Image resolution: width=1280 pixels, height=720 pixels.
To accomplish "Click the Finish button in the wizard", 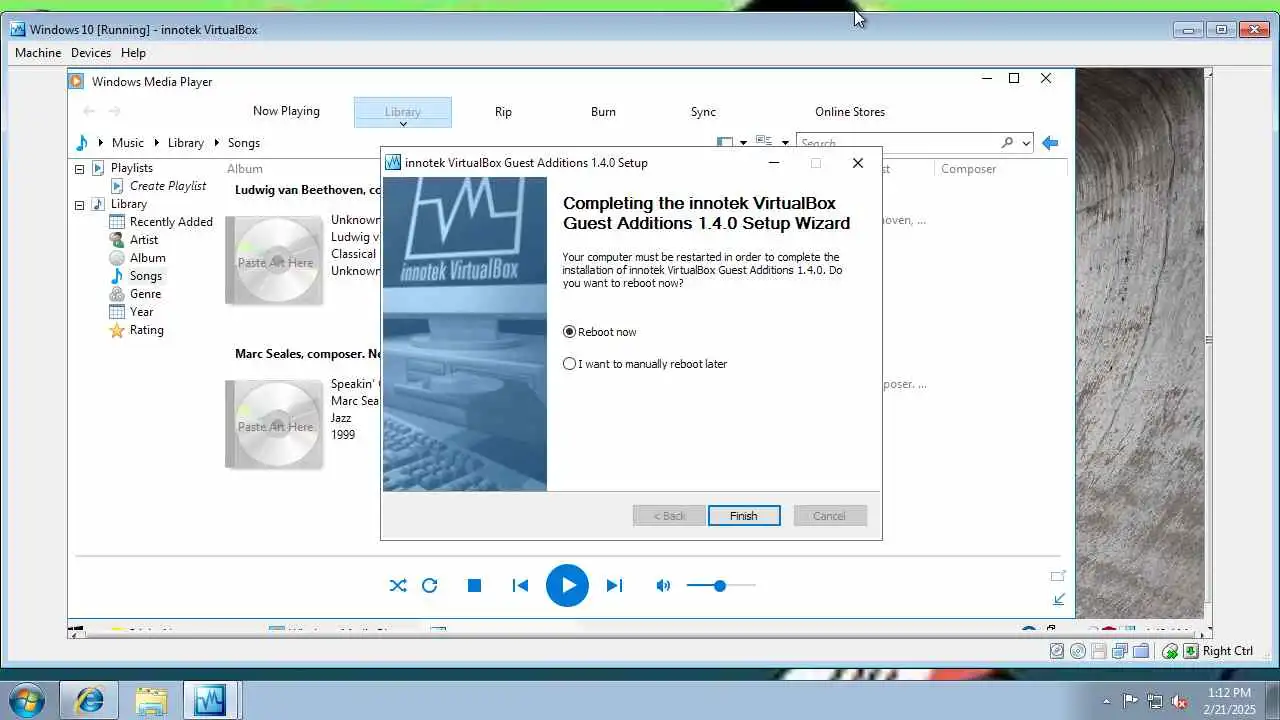I will pyautogui.click(x=744, y=516).
